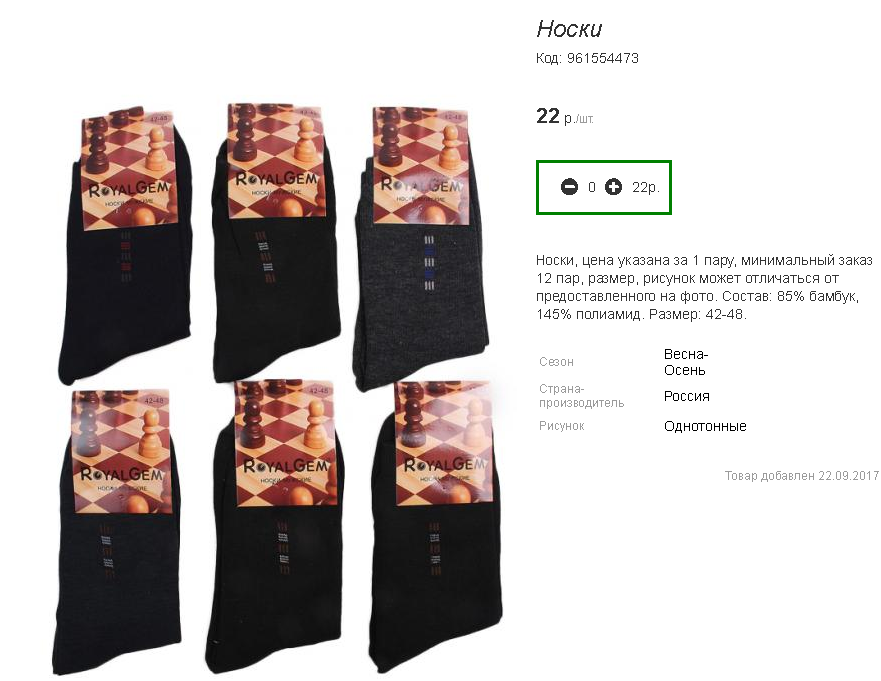This screenshot has height=681, width=881.
Task: Increase sock quantity with plus icon
Action: [613, 187]
